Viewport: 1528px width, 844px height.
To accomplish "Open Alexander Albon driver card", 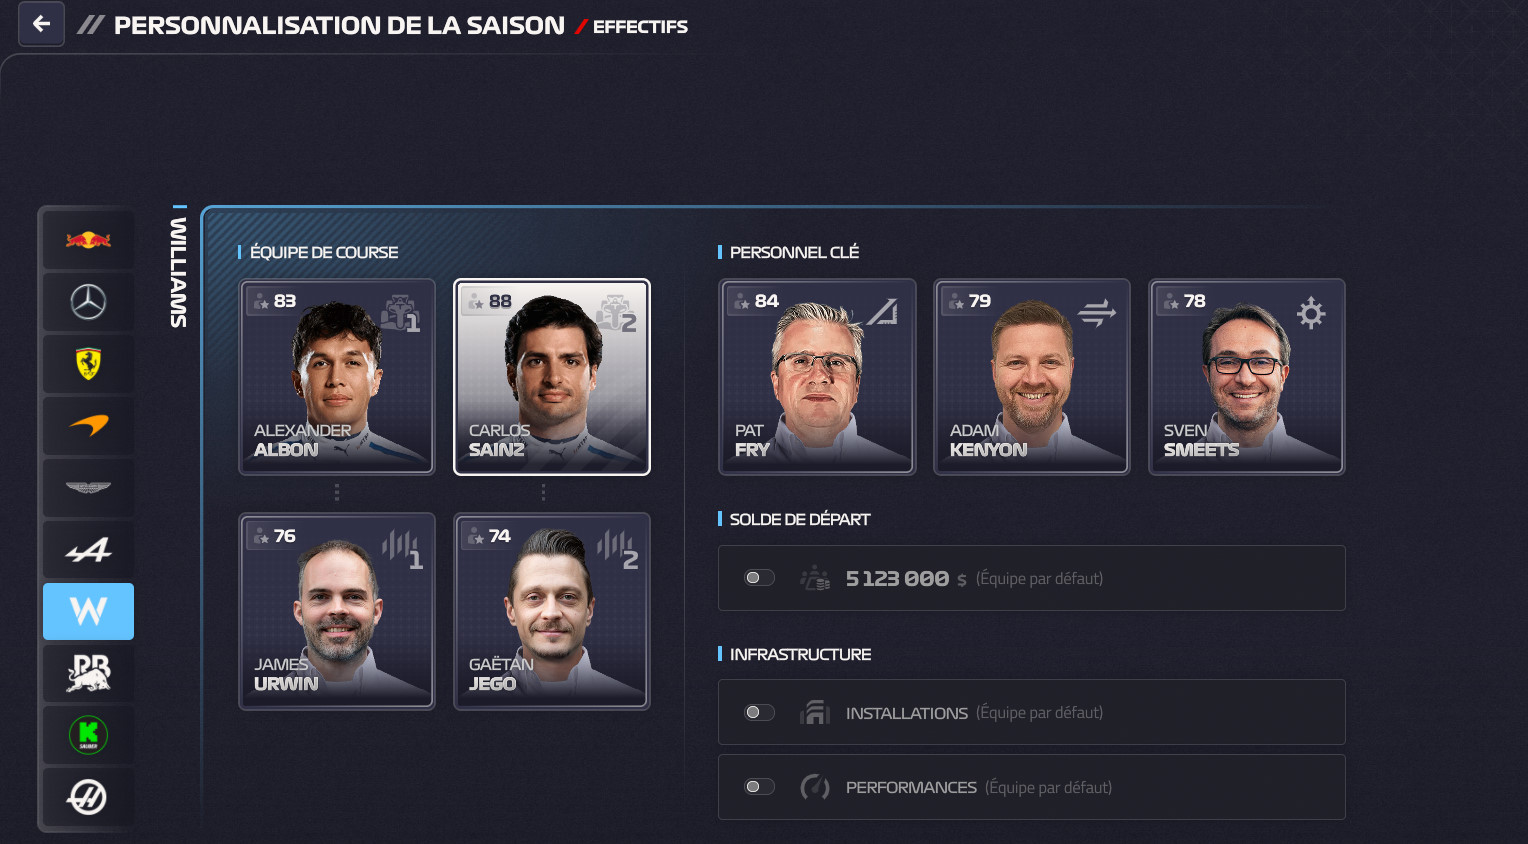I will [x=337, y=377].
